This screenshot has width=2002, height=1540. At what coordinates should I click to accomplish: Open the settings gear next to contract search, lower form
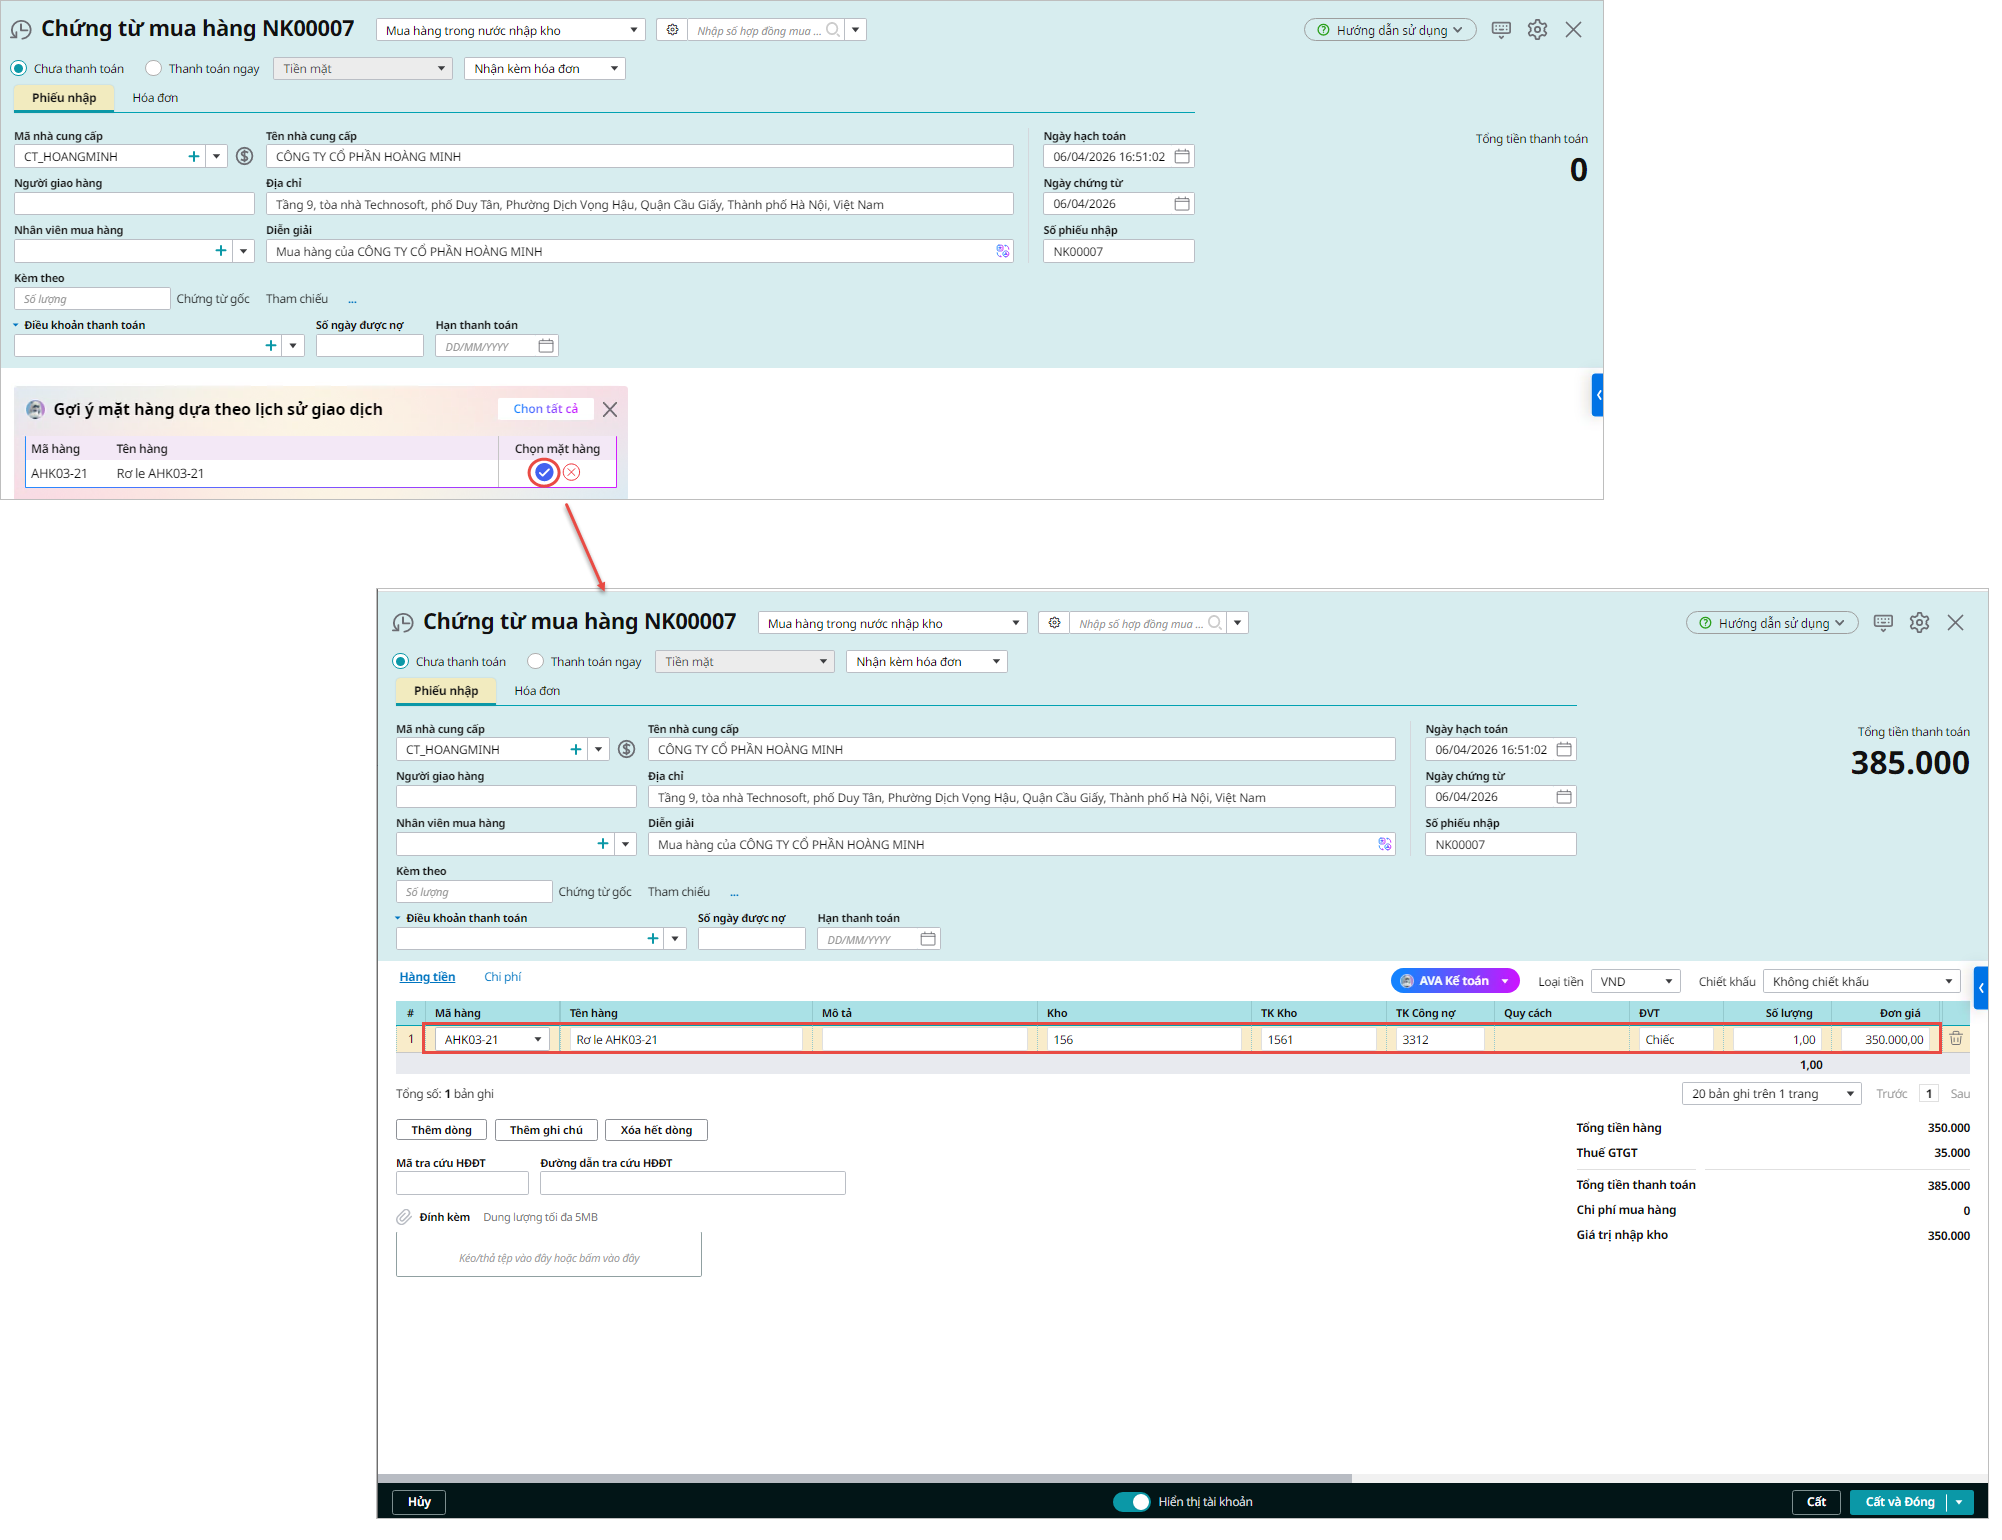pyautogui.click(x=1054, y=623)
